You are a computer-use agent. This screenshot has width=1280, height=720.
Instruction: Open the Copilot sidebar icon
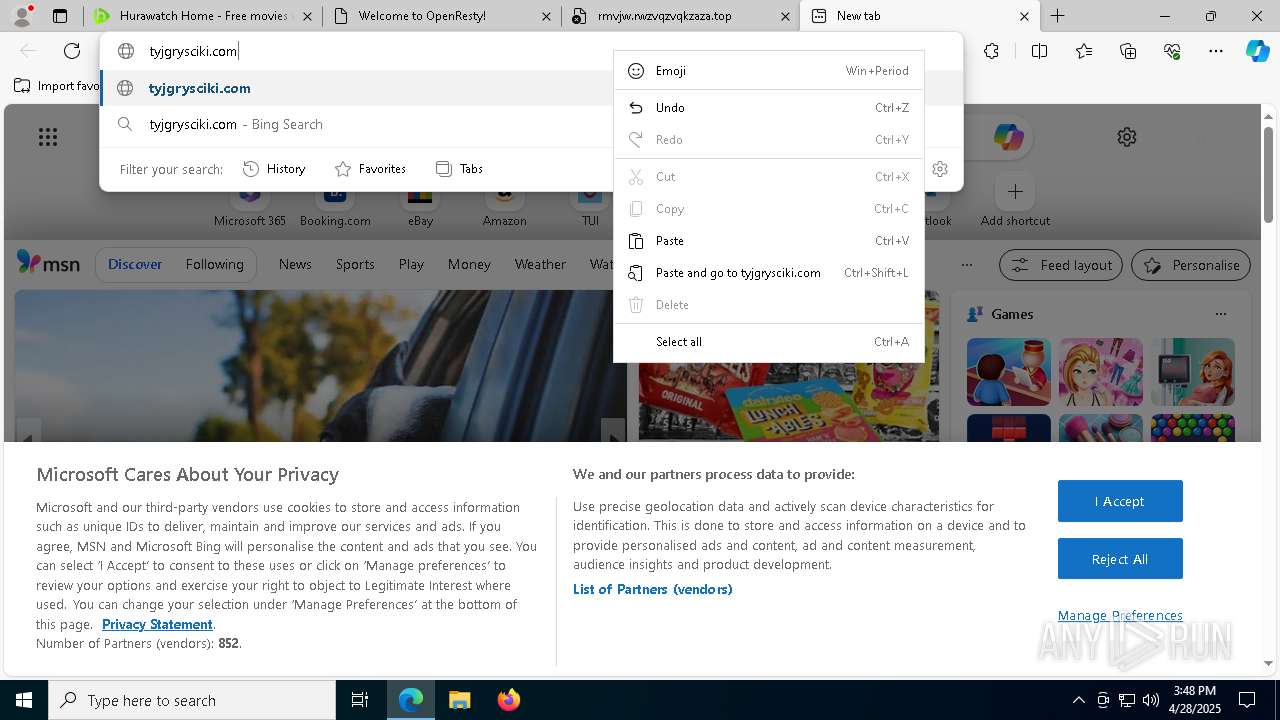tap(1257, 51)
